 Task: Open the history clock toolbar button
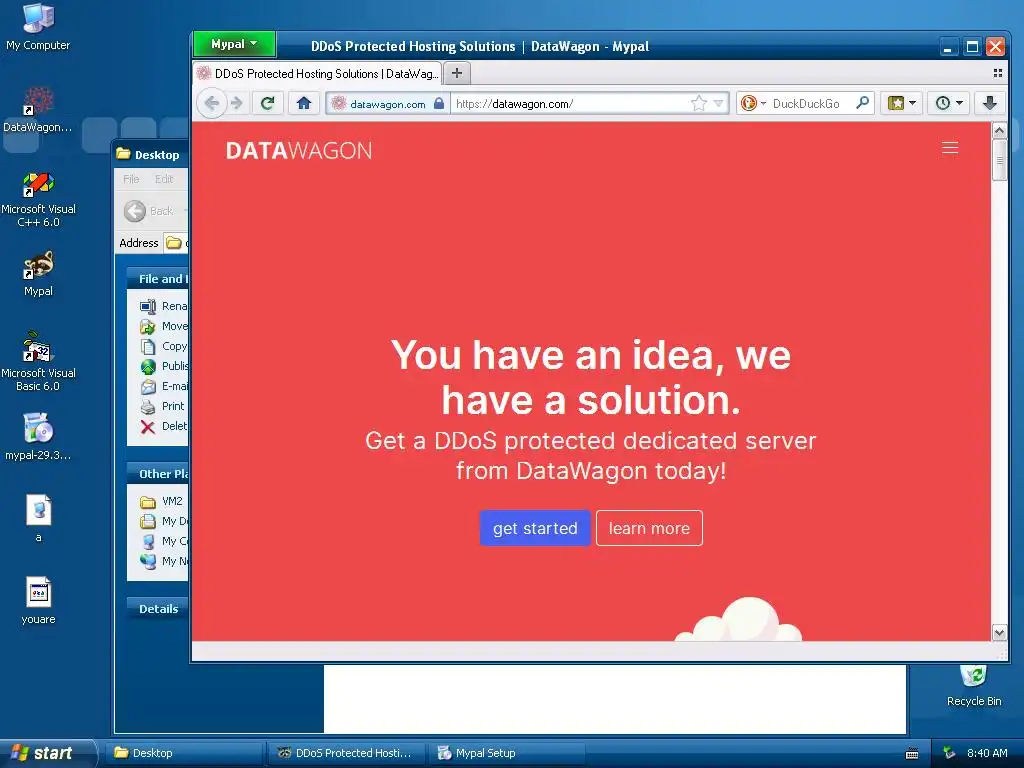(x=949, y=103)
